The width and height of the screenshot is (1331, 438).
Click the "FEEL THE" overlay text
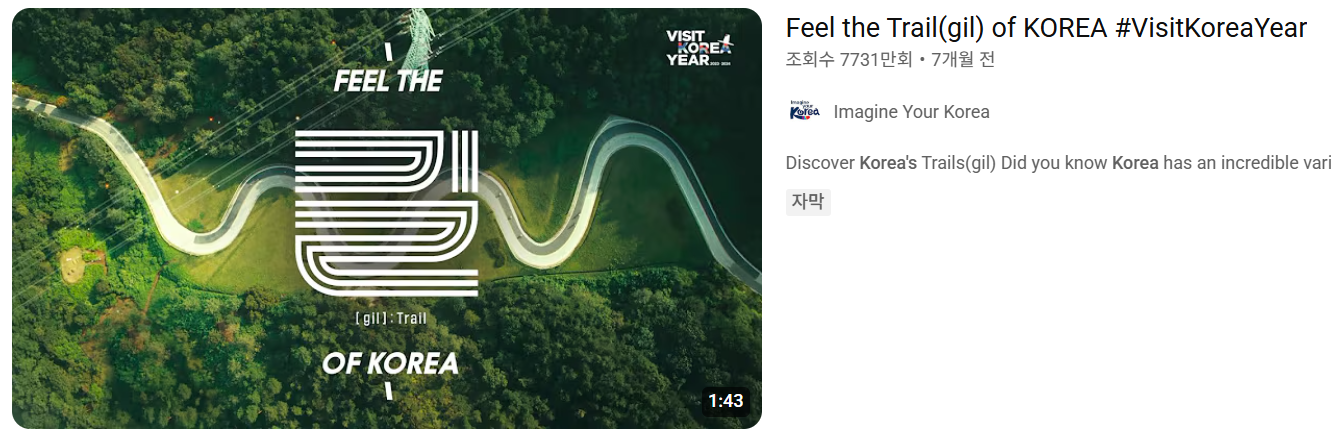(388, 82)
